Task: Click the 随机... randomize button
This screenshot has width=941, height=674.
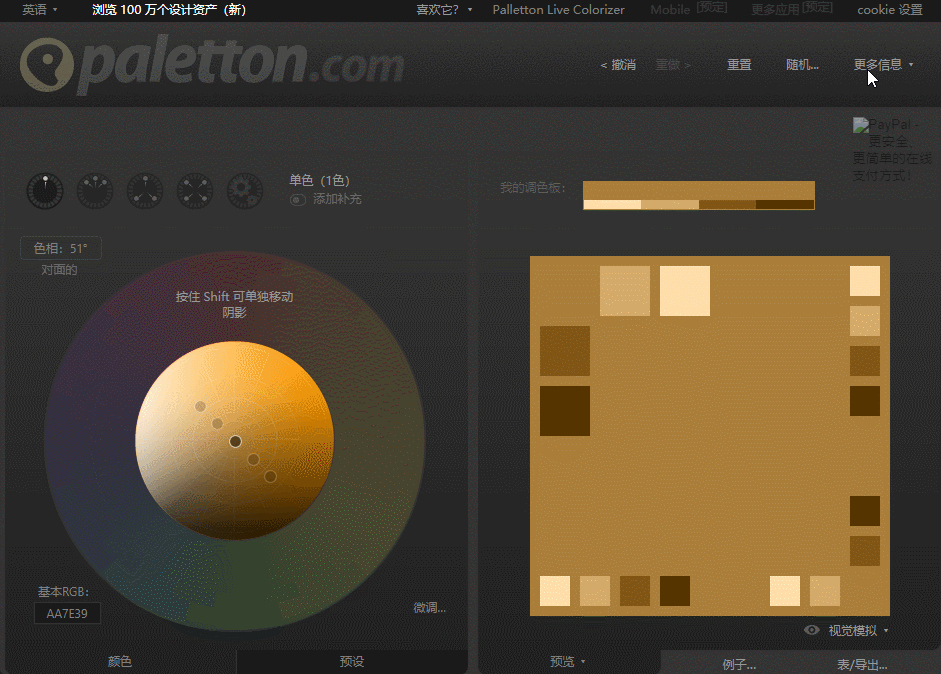Action: coord(802,65)
